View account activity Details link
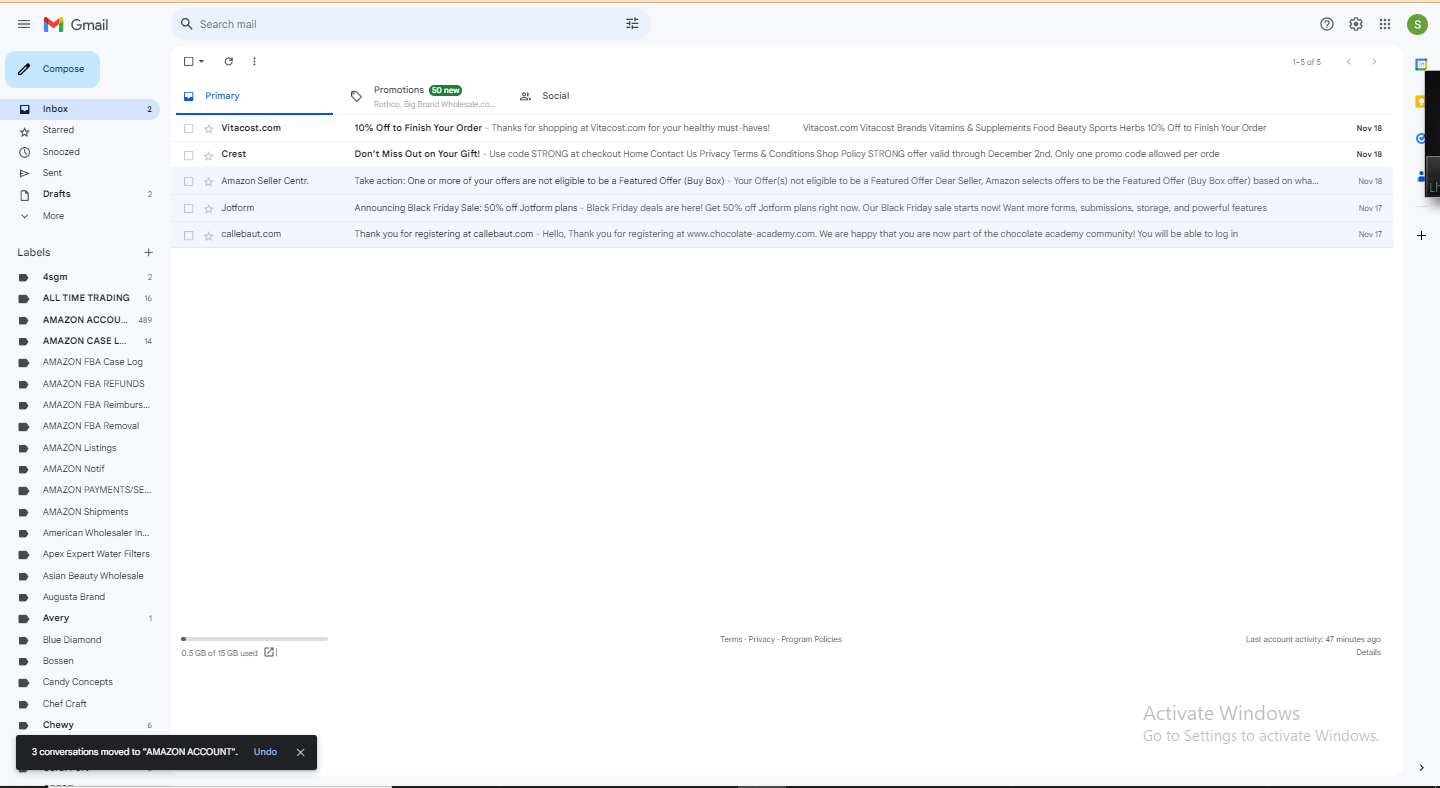 [1368, 652]
